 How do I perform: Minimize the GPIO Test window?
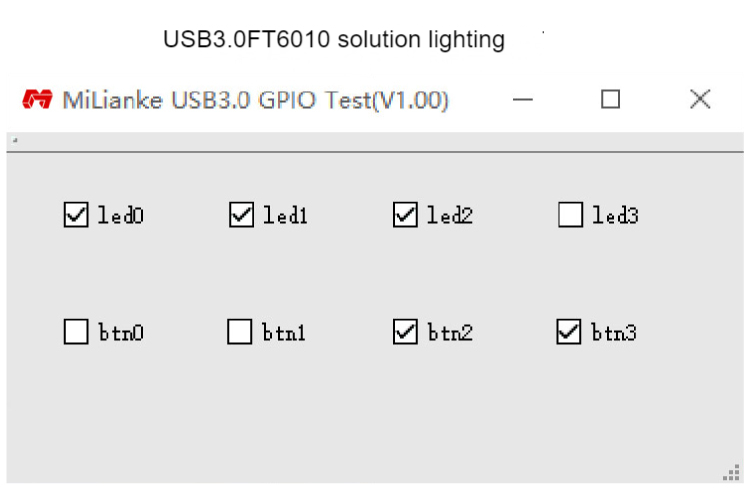(522, 100)
